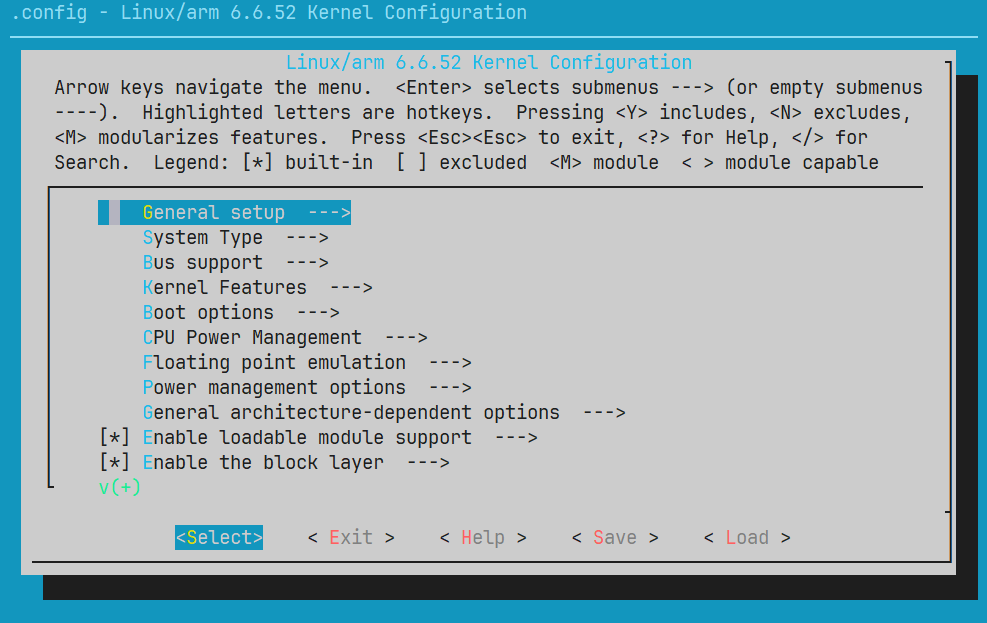
Task: Open the Bus support submenu
Action: (x=203, y=263)
